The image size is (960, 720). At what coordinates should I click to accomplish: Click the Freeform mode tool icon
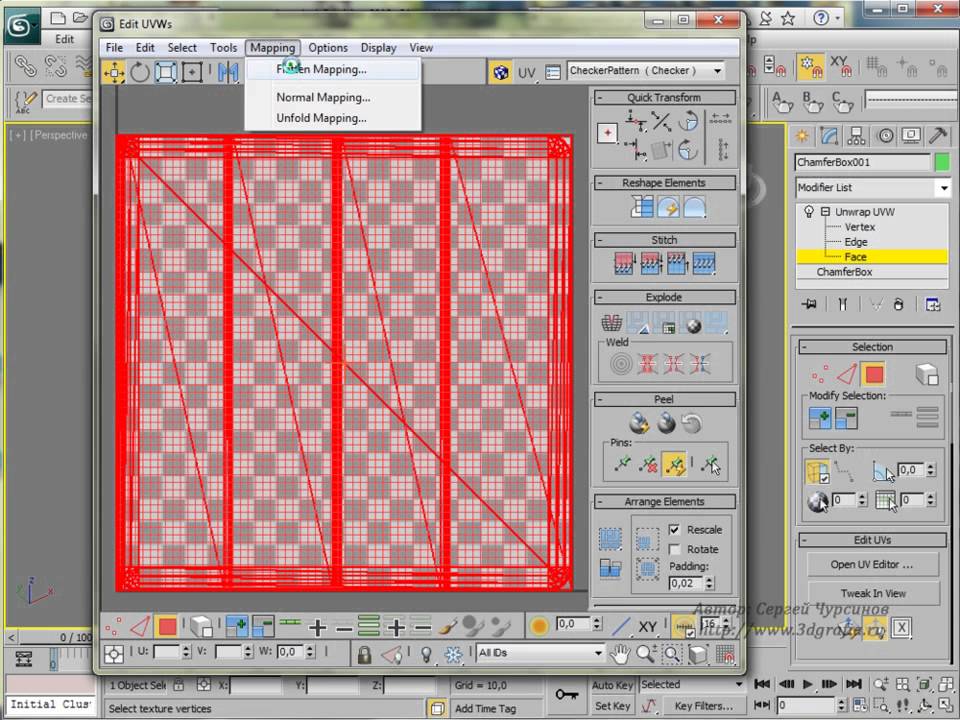(192, 72)
